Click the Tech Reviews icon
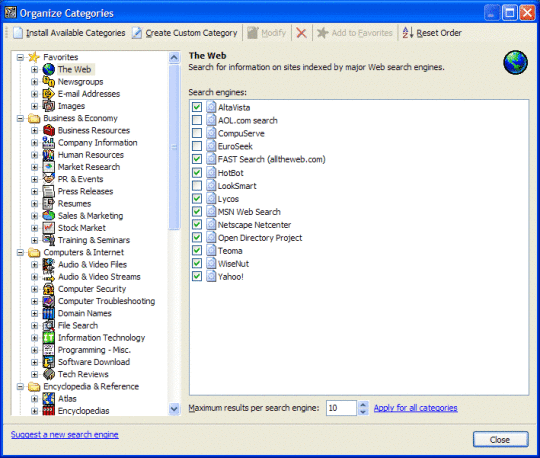The height and width of the screenshot is (458, 540). (x=49, y=374)
